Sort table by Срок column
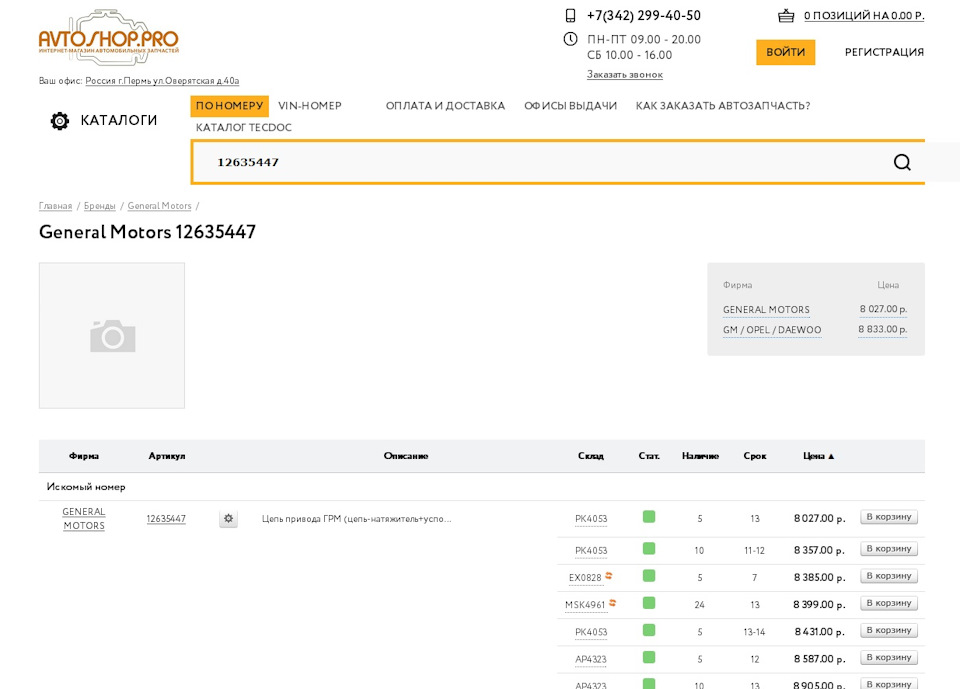Screen dimensions: 960x689 point(755,456)
